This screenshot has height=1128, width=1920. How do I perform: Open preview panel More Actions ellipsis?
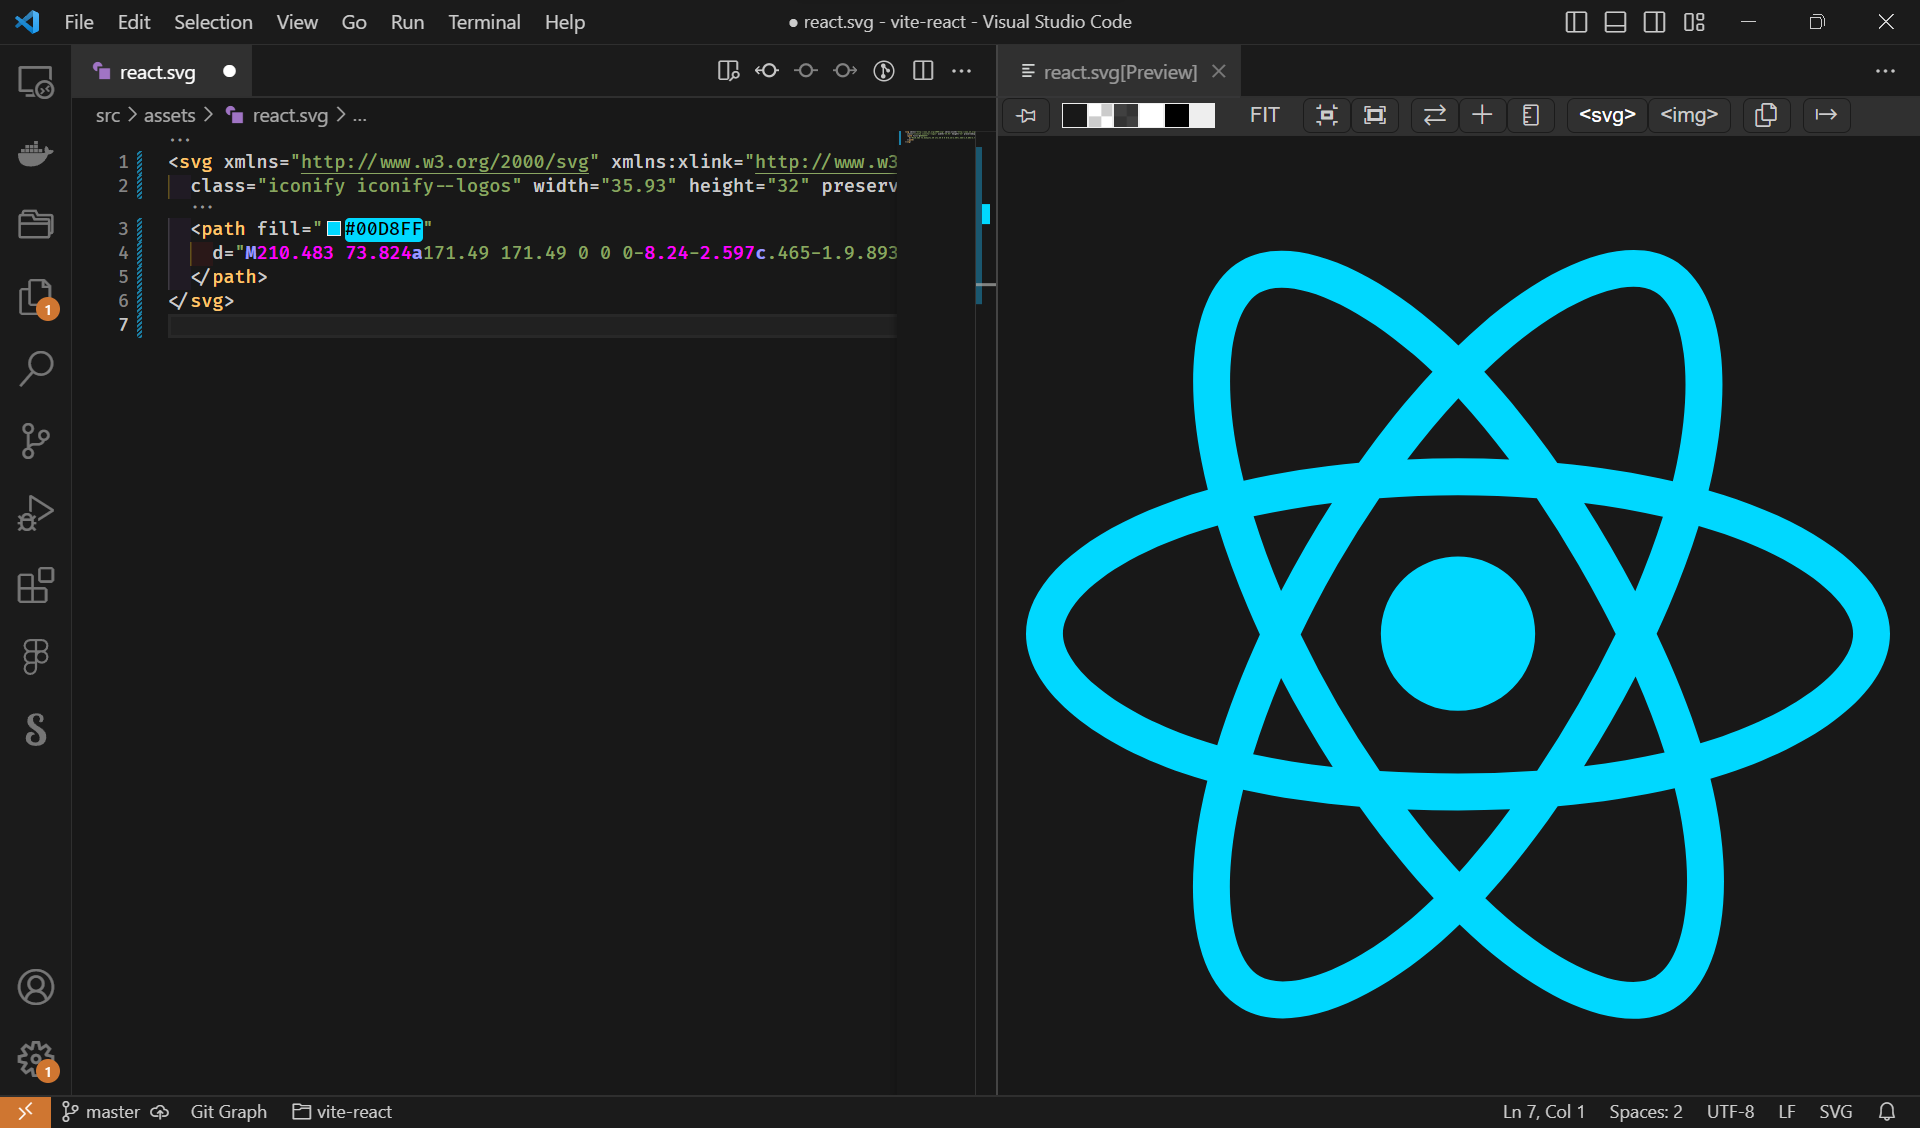click(x=1885, y=71)
